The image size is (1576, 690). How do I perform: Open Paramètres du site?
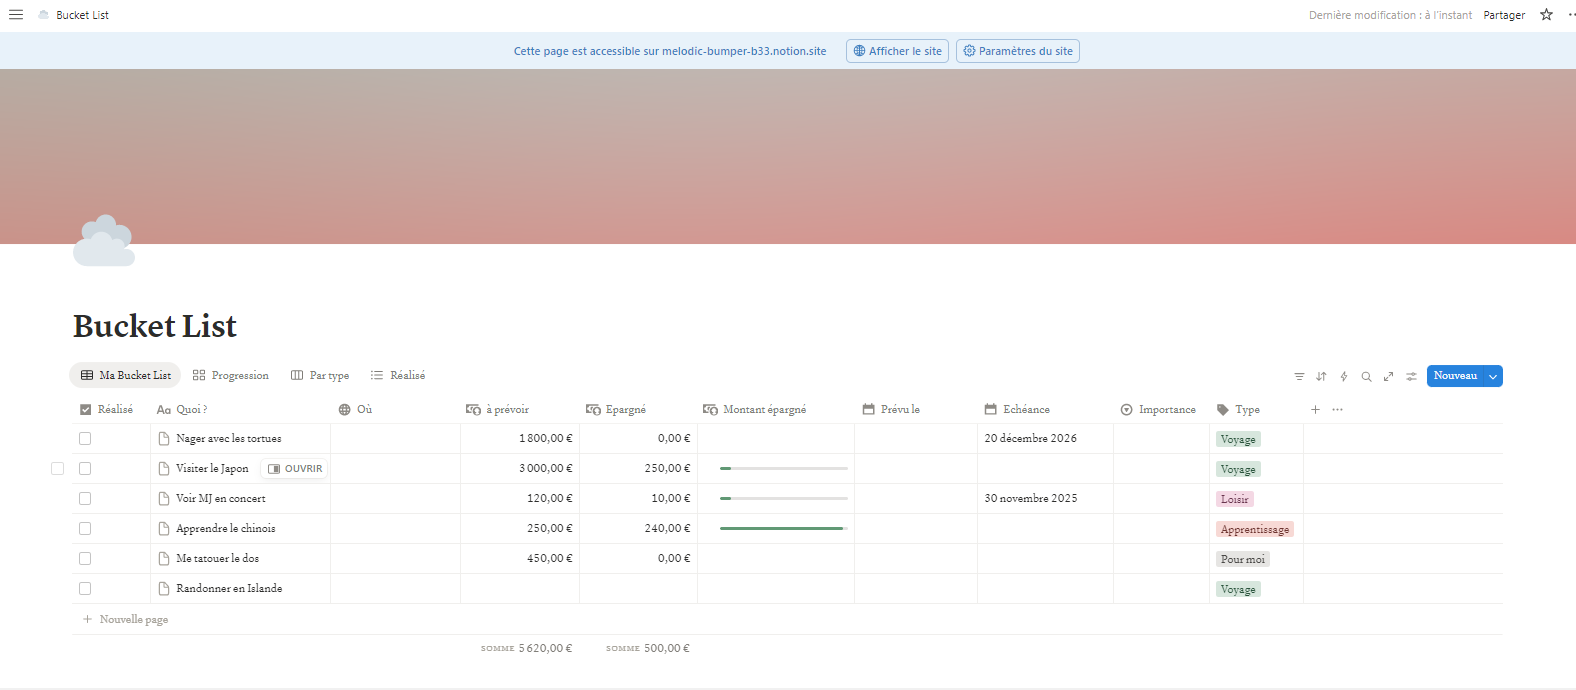click(x=1018, y=51)
